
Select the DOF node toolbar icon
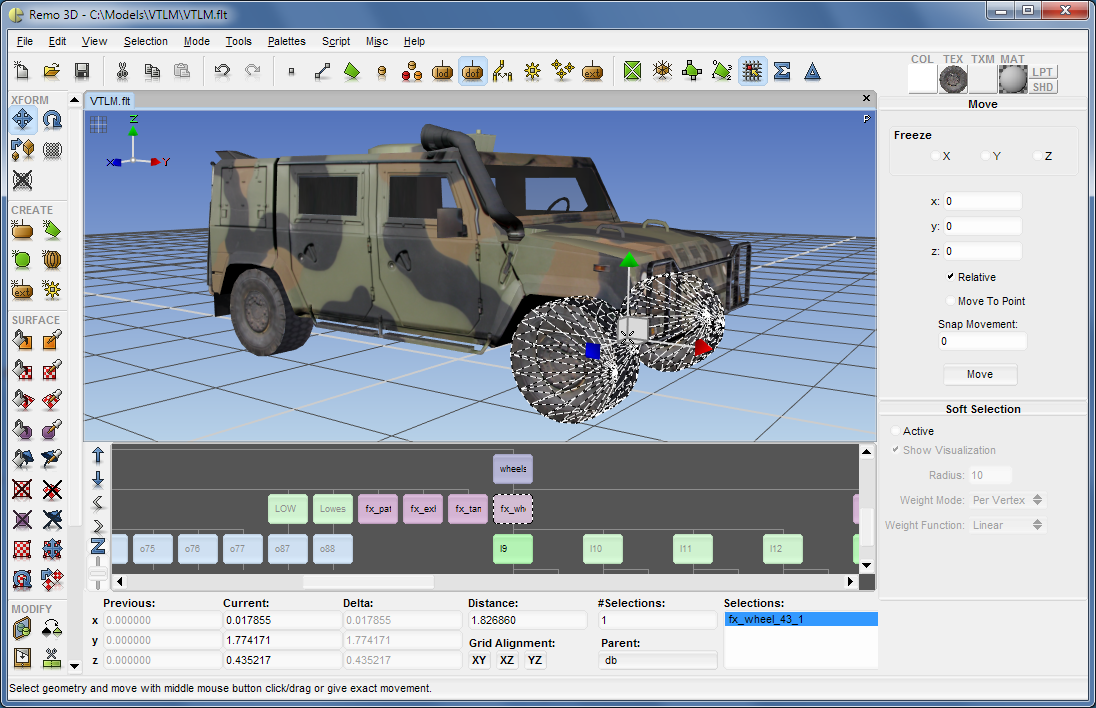(473, 71)
